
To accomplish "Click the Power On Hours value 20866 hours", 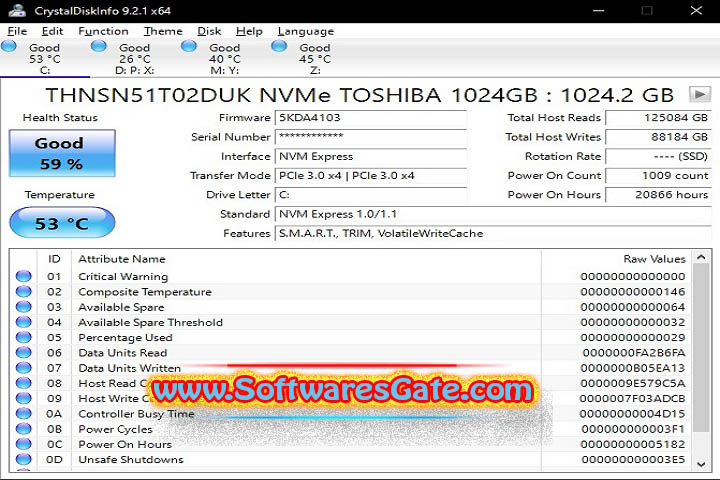I will pyautogui.click(x=658, y=195).
